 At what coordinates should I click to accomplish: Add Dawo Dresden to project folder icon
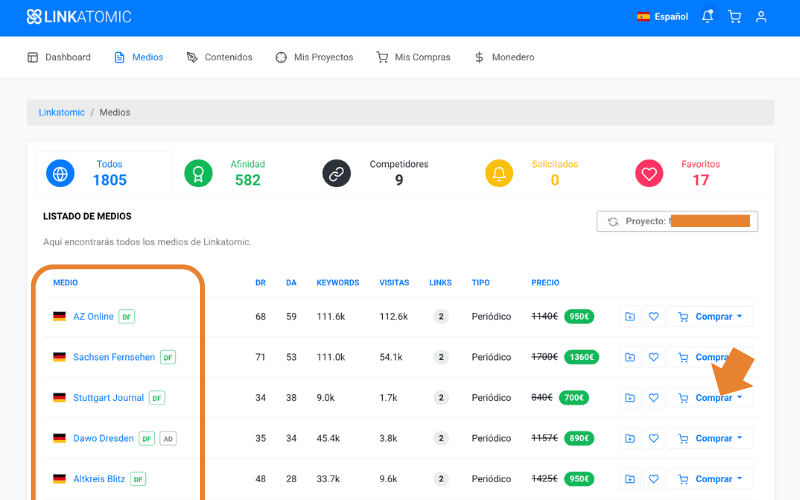click(x=630, y=438)
